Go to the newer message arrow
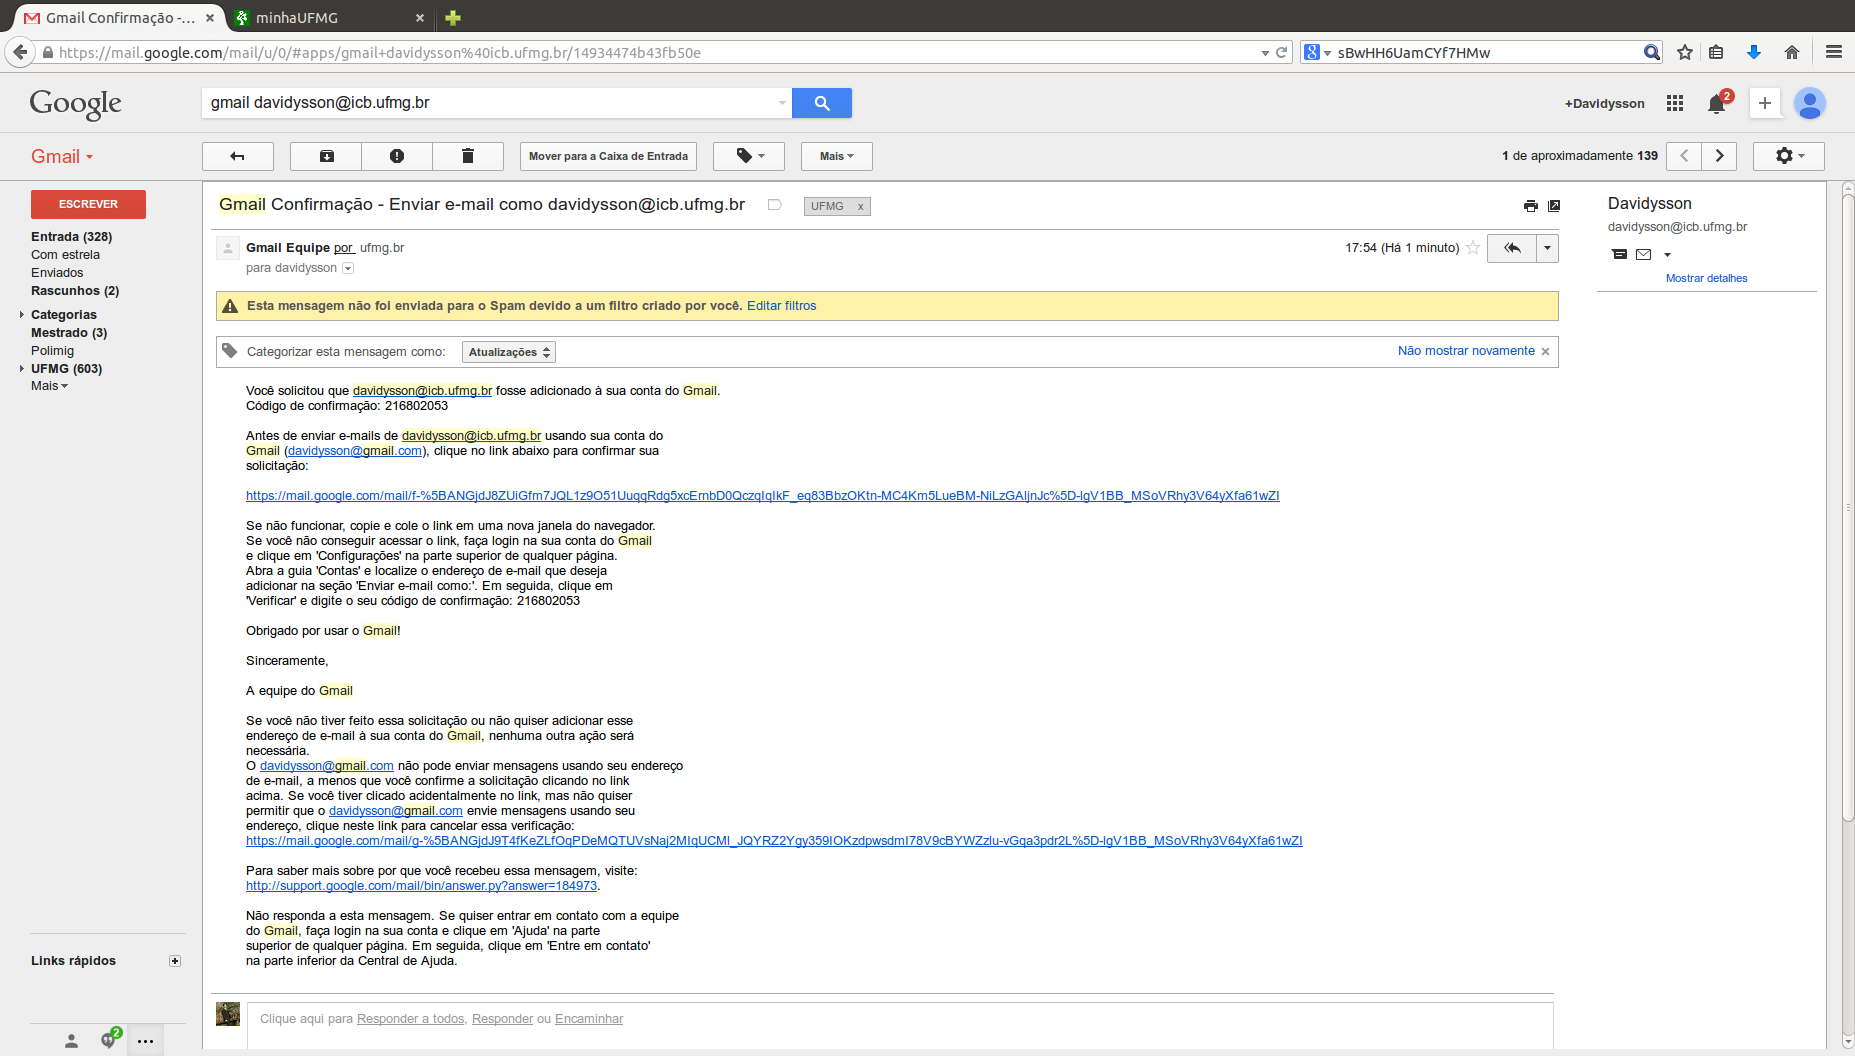The height and width of the screenshot is (1056, 1855). point(1684,156)
